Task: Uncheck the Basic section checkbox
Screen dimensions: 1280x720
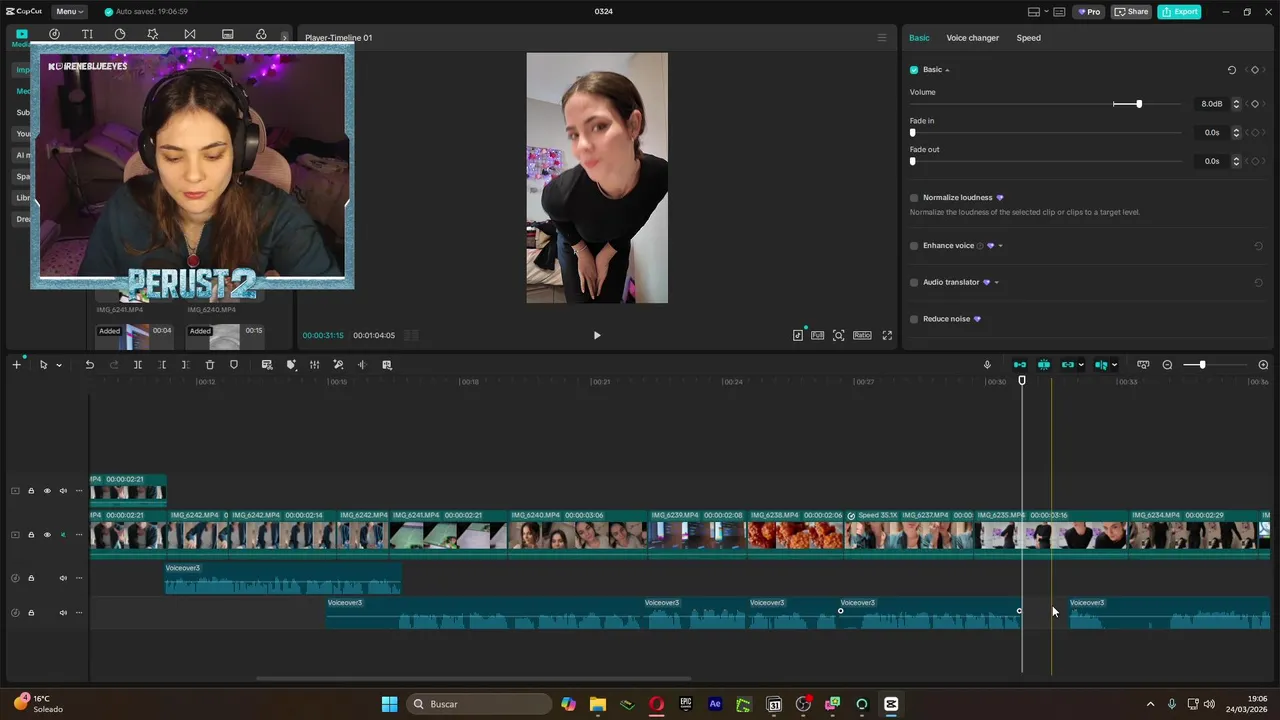Action: pyautogui.click(x=914, y=70)
